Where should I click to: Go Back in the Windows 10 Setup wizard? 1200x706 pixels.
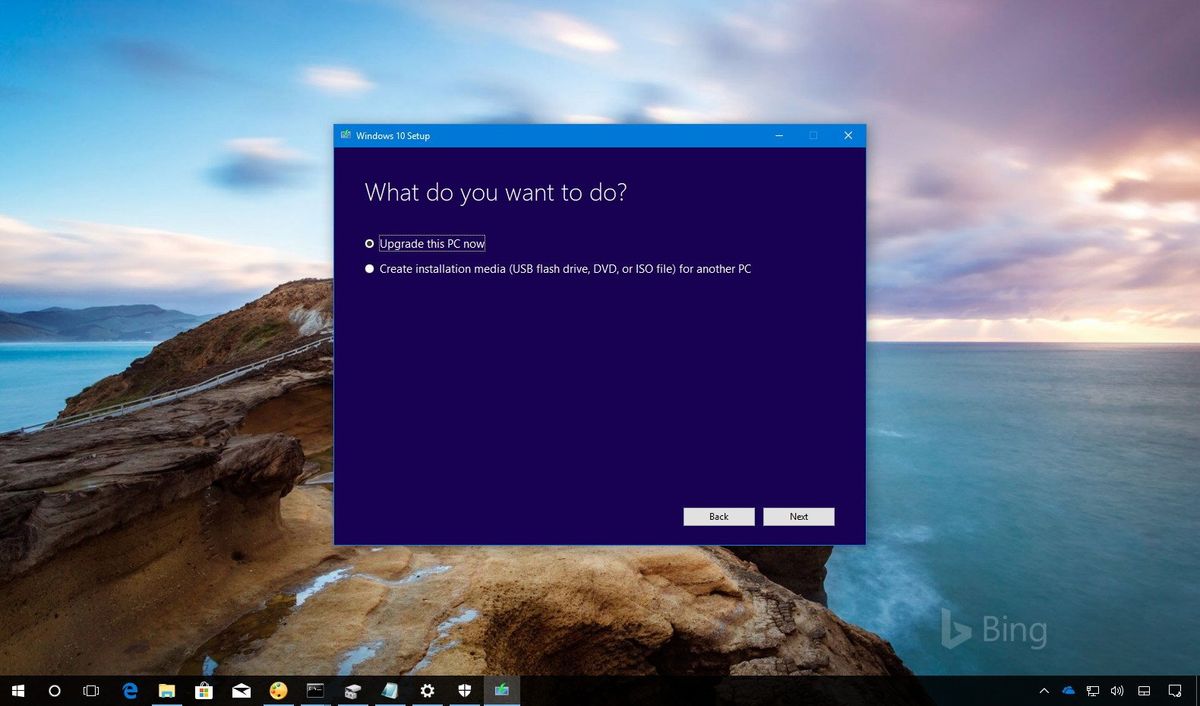click(718, 516)
